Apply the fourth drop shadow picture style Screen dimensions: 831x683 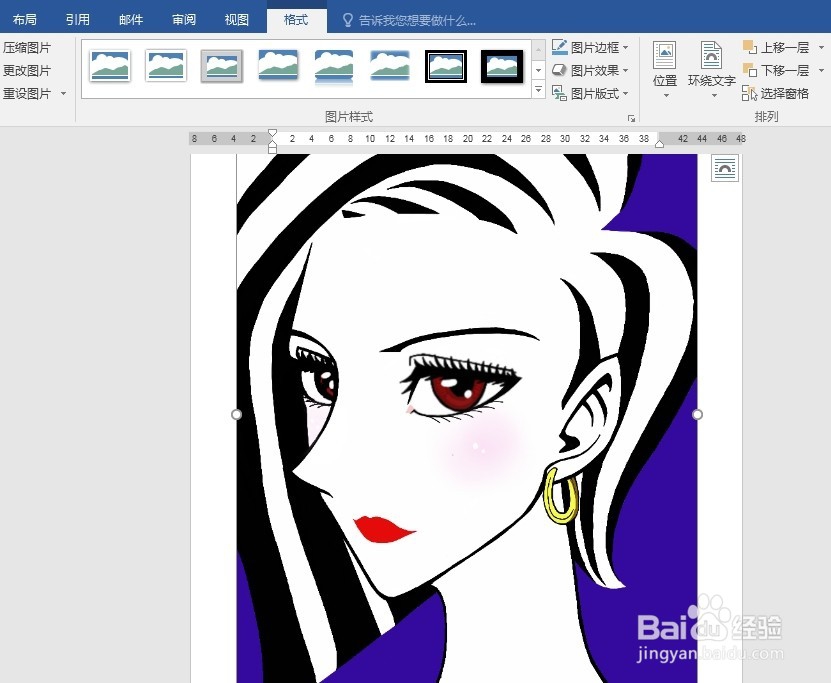tap(278, 65)
